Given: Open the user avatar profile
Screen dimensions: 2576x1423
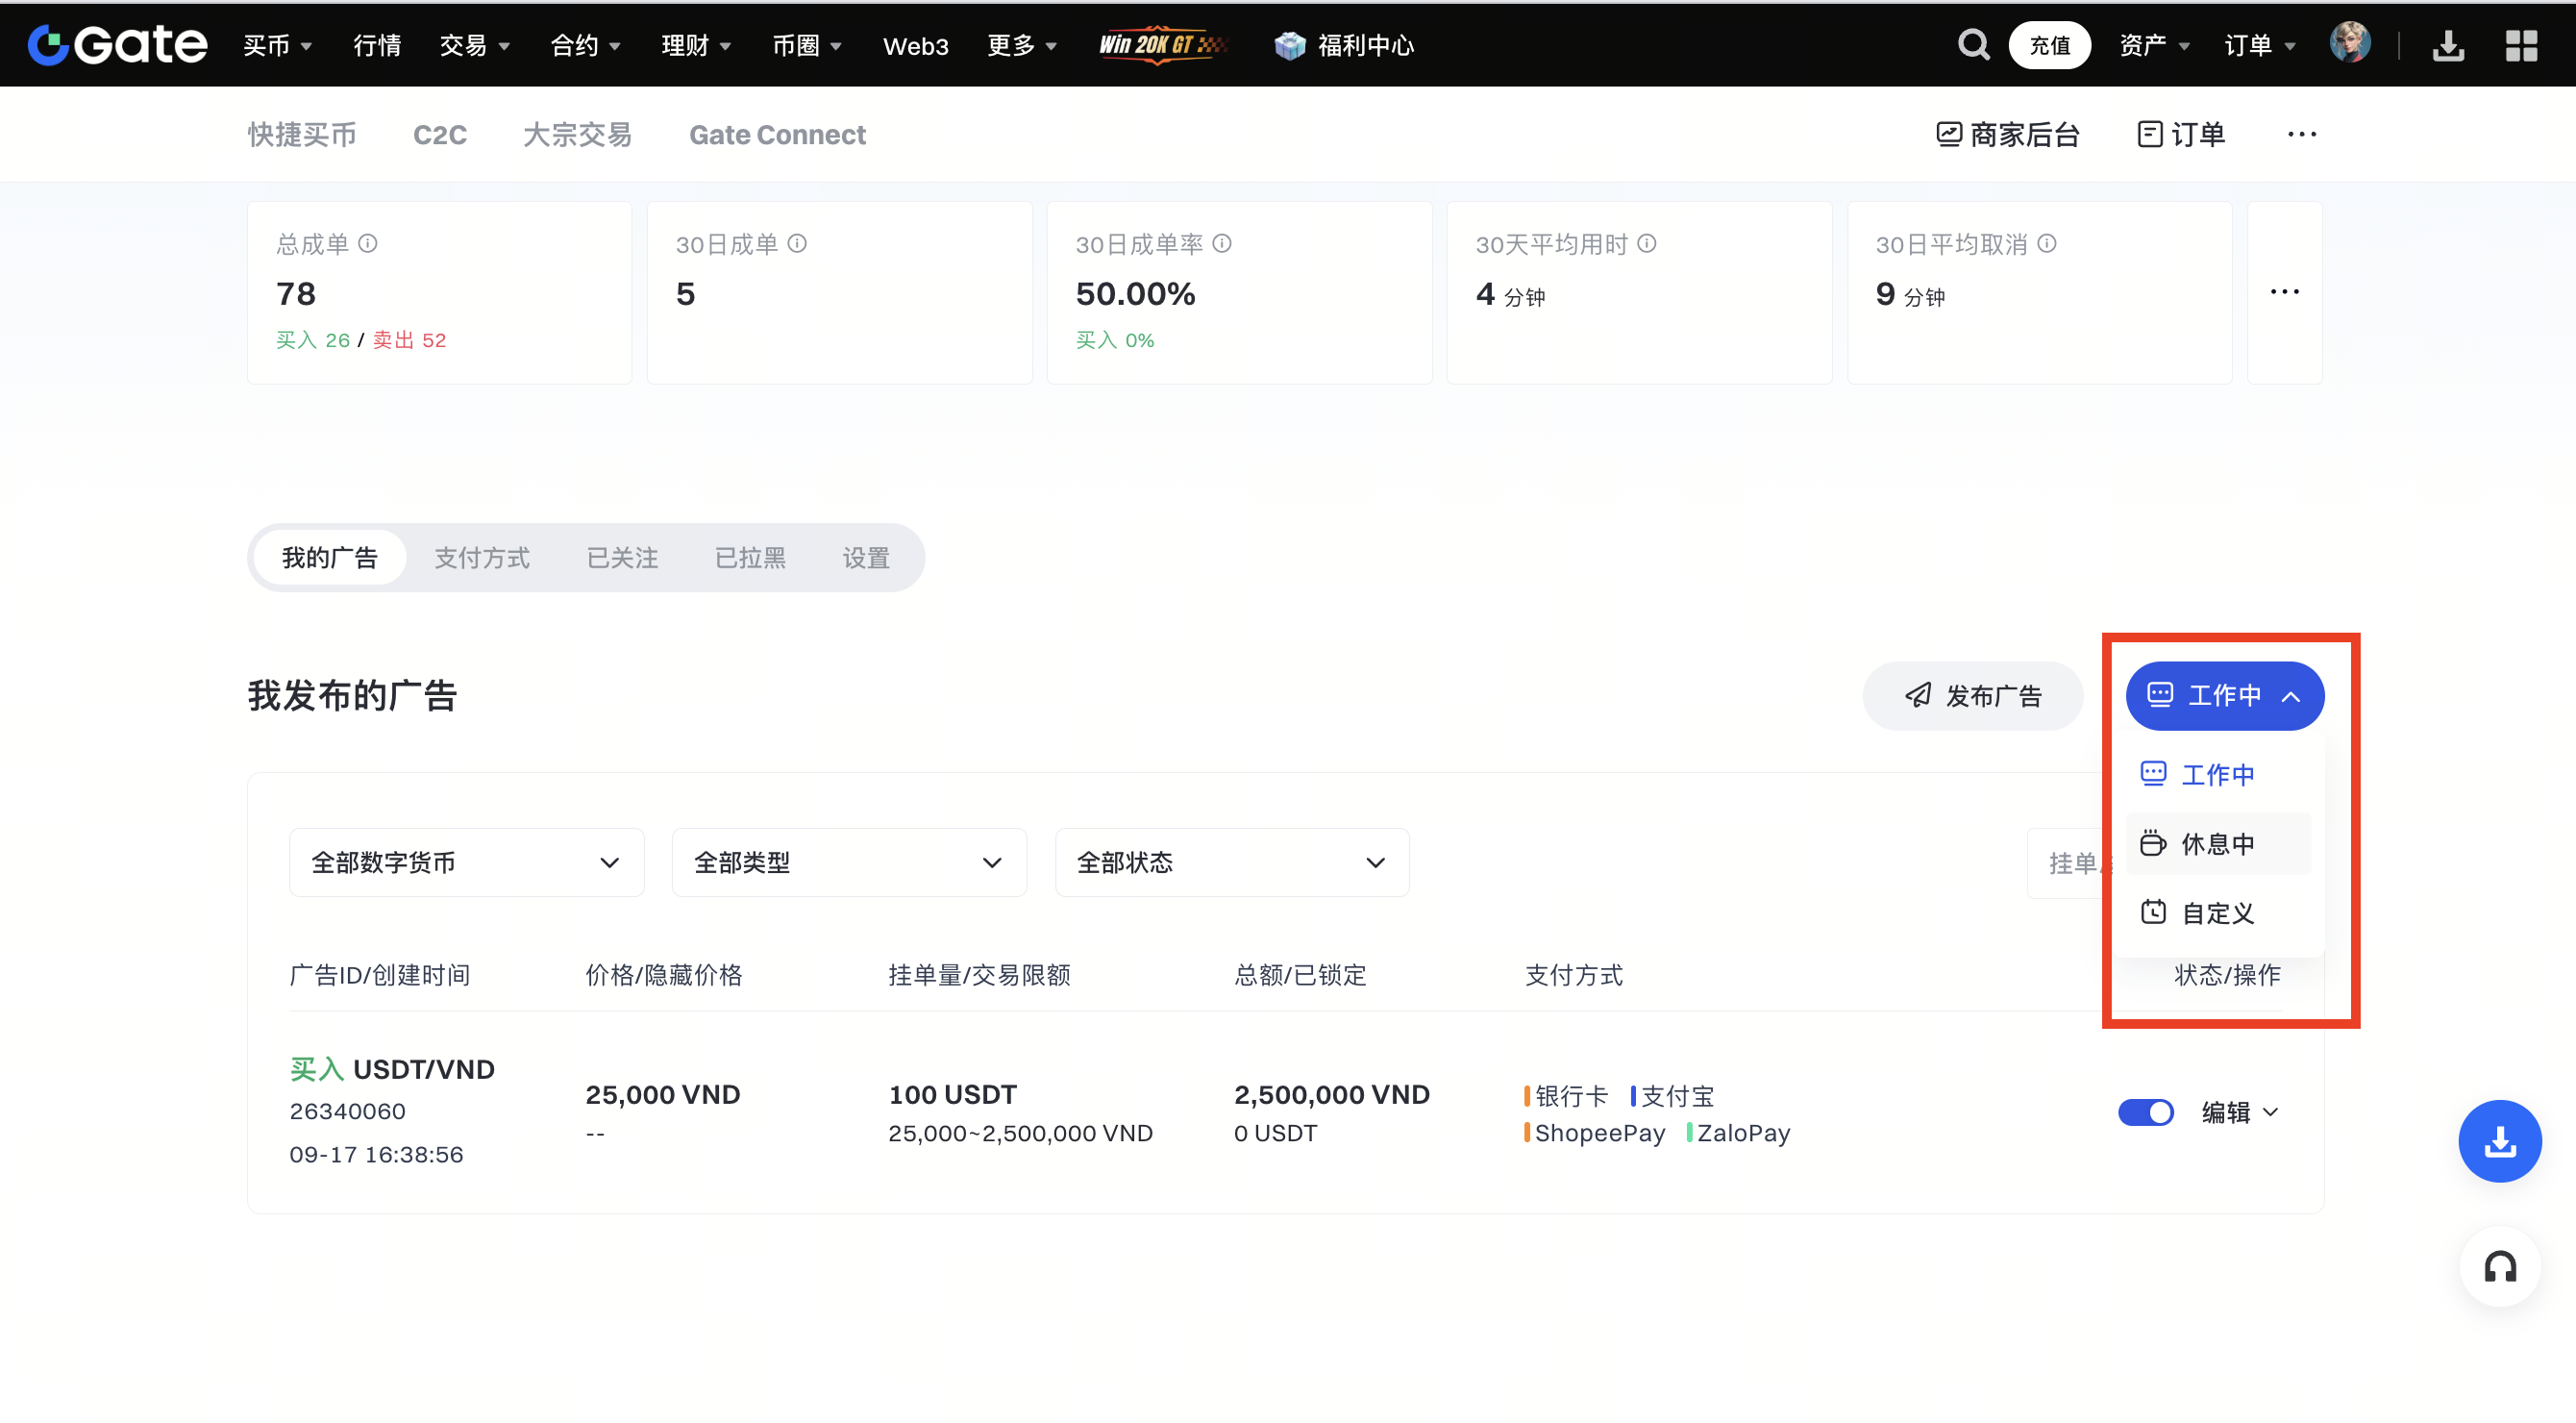Looking at the screenshot, I should pyautogui.click(x=2349, y=44).
